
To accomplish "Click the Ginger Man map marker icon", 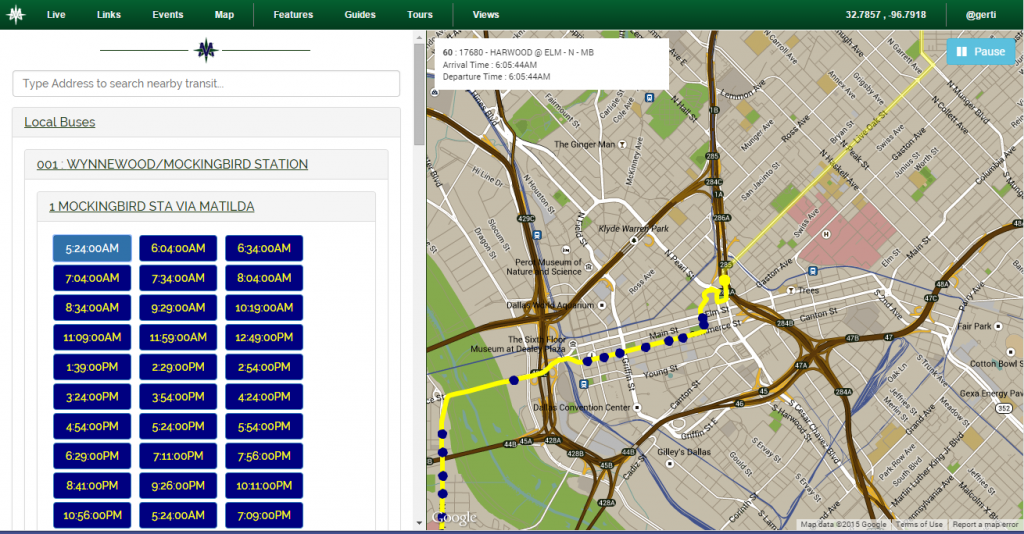I will [x=624, y=144].
